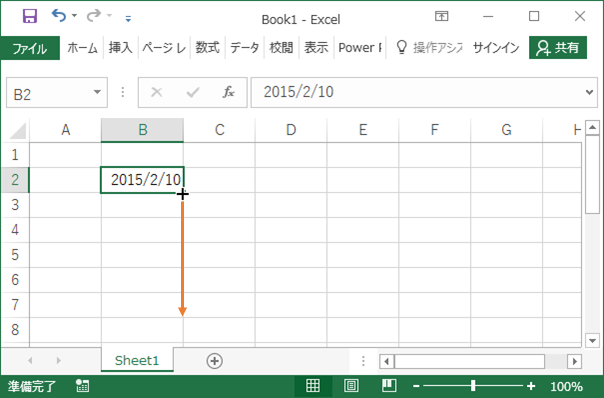604x398 pixels.
Task: Open the Ribbon Display Options button
Action: click(441, 16)
